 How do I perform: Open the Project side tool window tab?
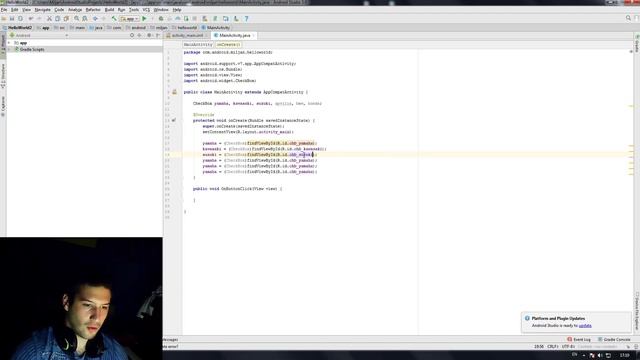(3, 44)
